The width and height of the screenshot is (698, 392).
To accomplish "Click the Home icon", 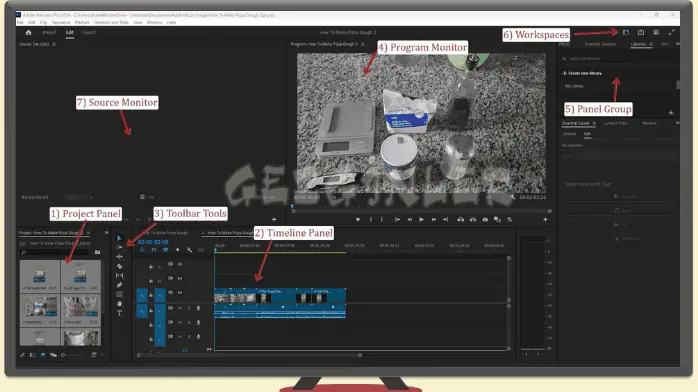I will click(x=28, y=32).
